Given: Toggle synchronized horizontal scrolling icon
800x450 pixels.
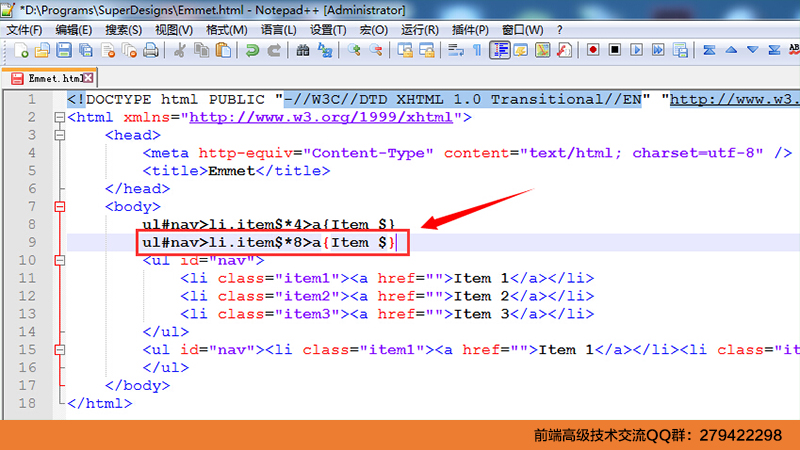Looking at the screenshot, I should coord(427,50).
